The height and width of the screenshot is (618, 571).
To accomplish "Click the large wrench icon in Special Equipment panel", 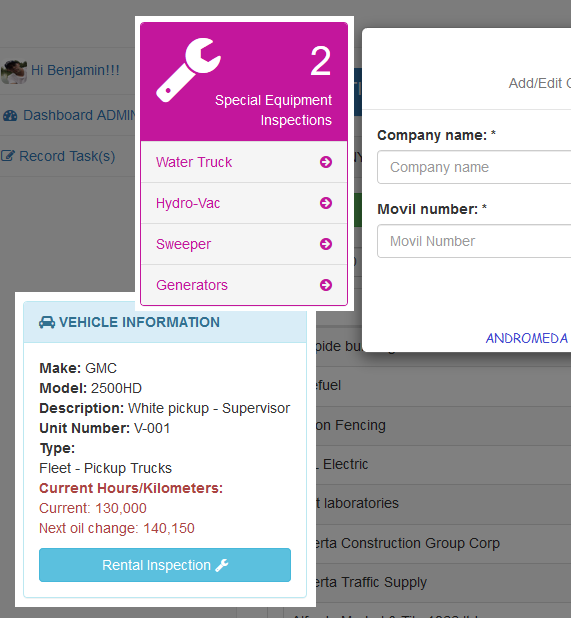I will (188, 70).
